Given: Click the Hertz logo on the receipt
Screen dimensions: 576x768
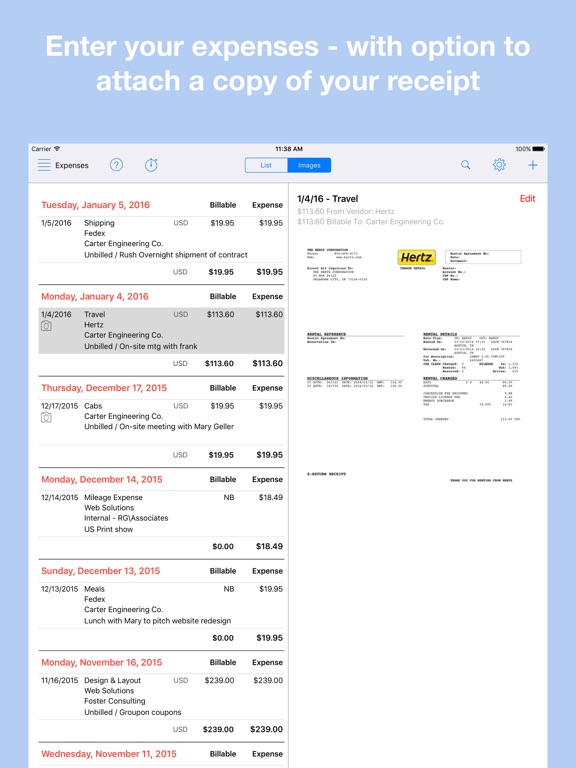Looking at the screenshot, I should coord(416,257).
